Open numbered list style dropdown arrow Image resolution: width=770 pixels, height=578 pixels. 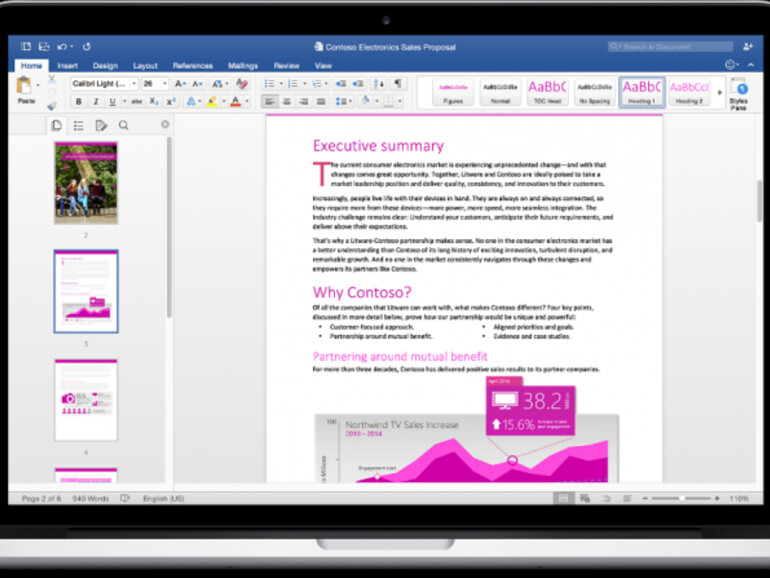pyautogui.click(x=304, y=83)
